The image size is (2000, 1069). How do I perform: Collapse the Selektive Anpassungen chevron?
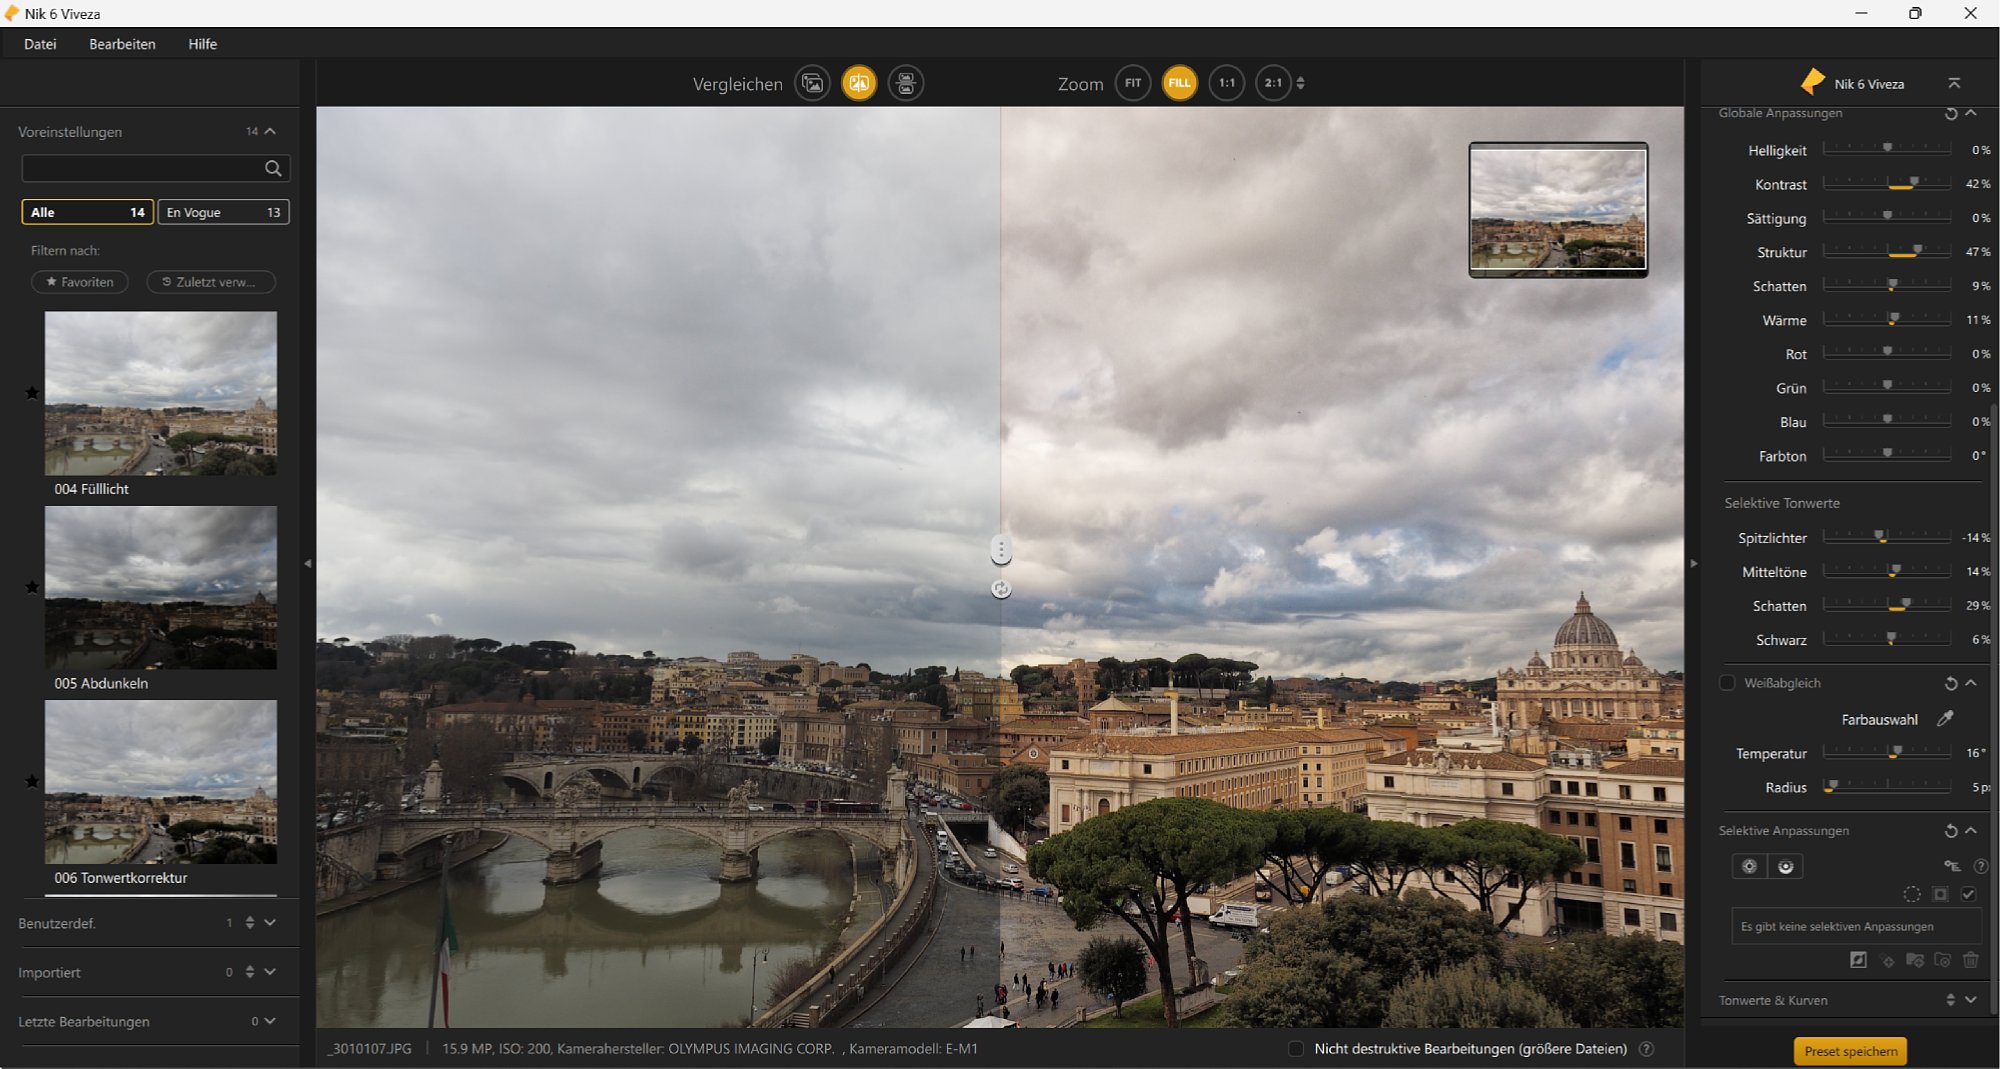[x=1971, y=831]
